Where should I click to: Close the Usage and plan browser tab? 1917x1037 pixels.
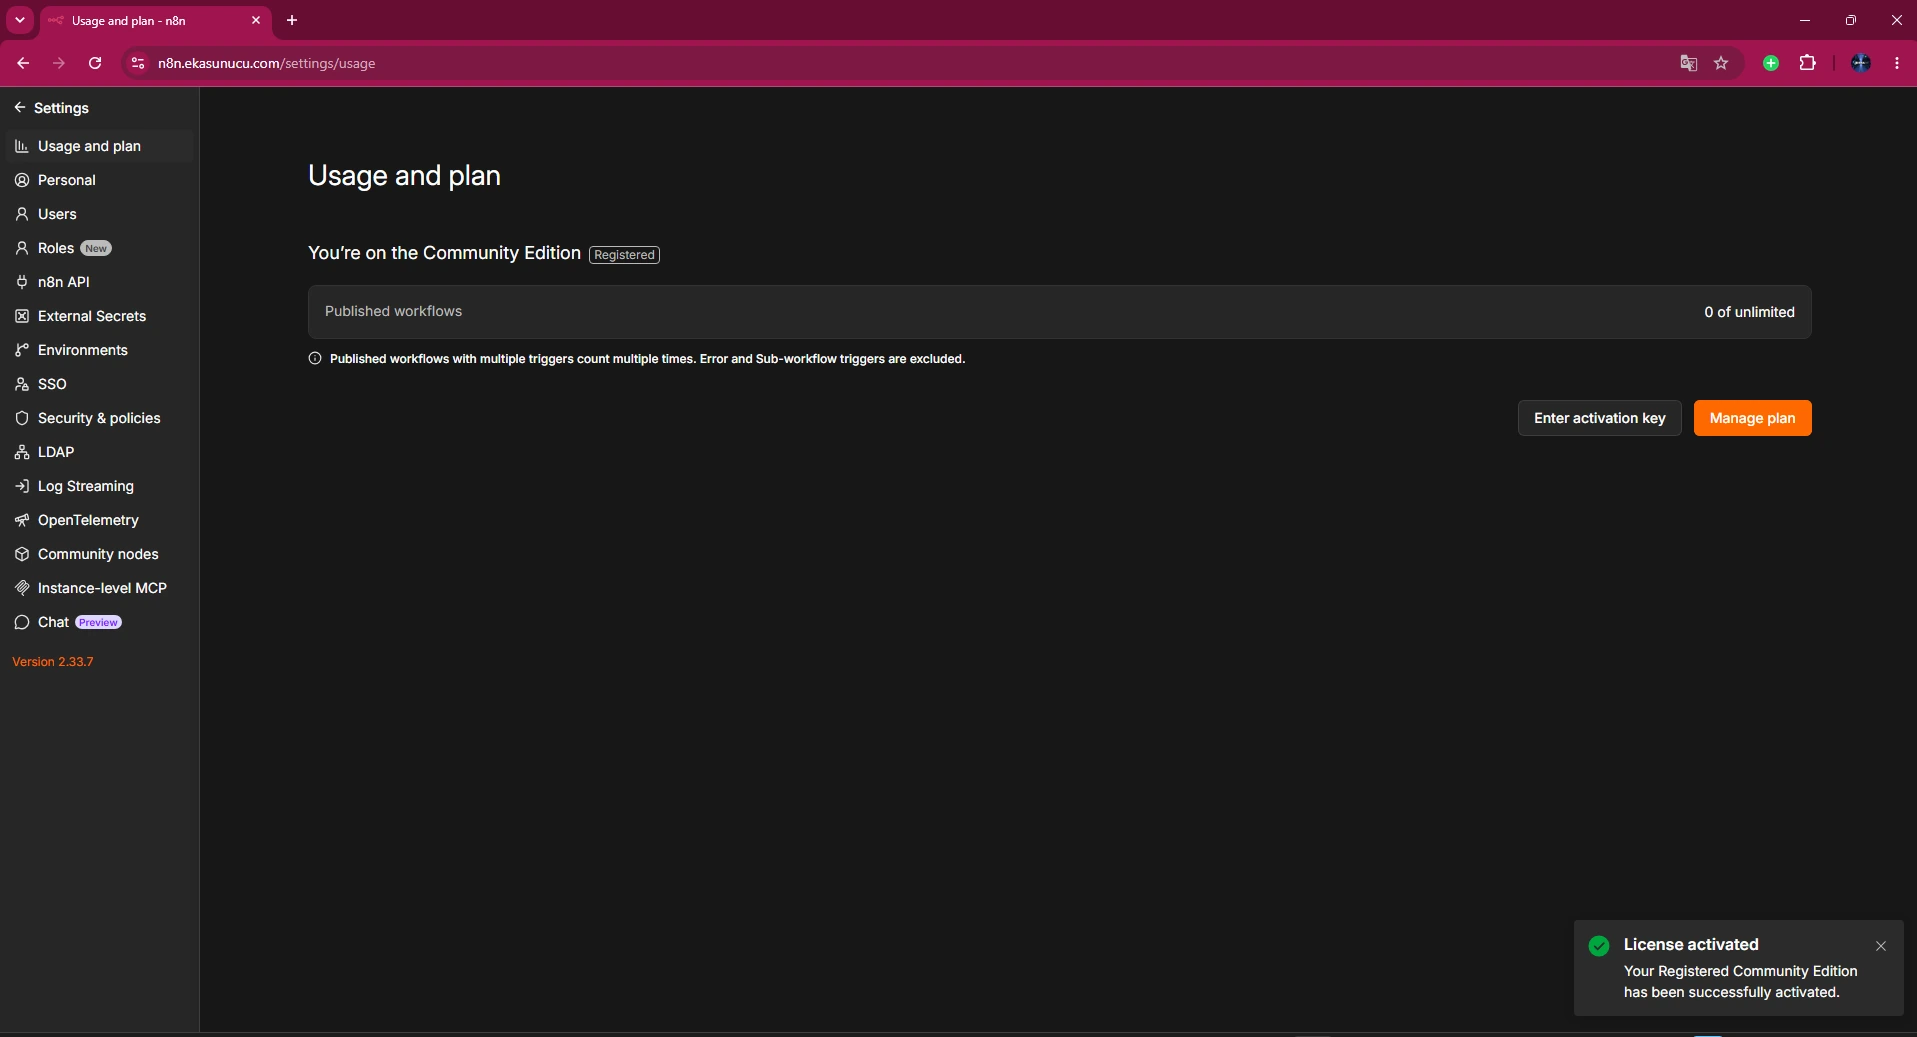256,20
